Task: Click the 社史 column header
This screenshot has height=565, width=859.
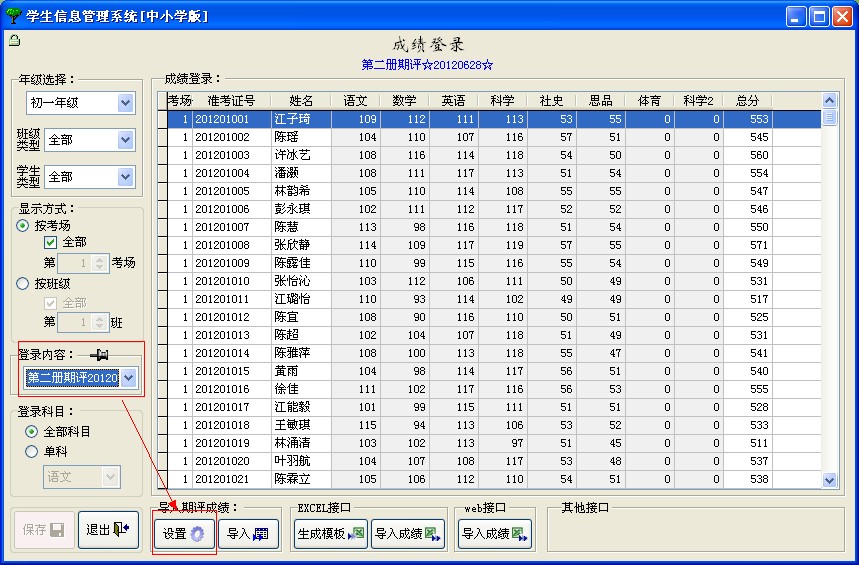Action: coord(552,101)
